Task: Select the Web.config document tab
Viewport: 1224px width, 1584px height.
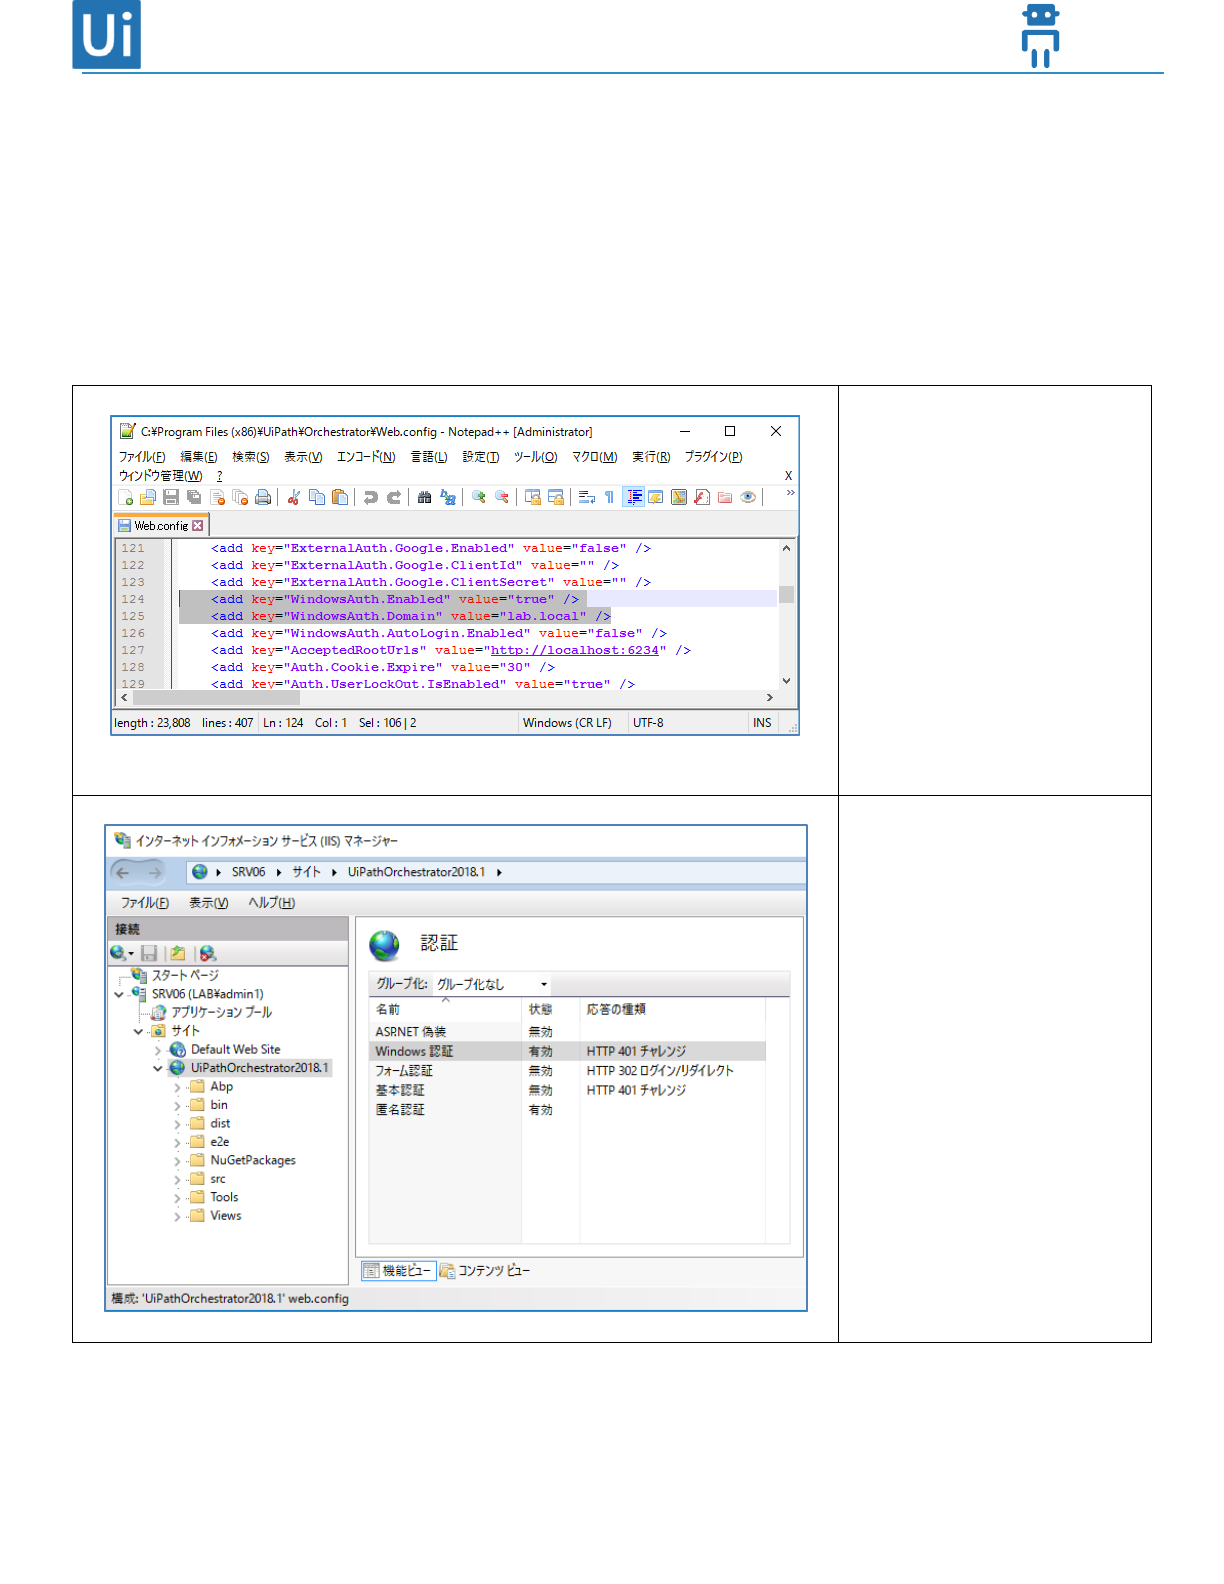Action: click(160, 525)
